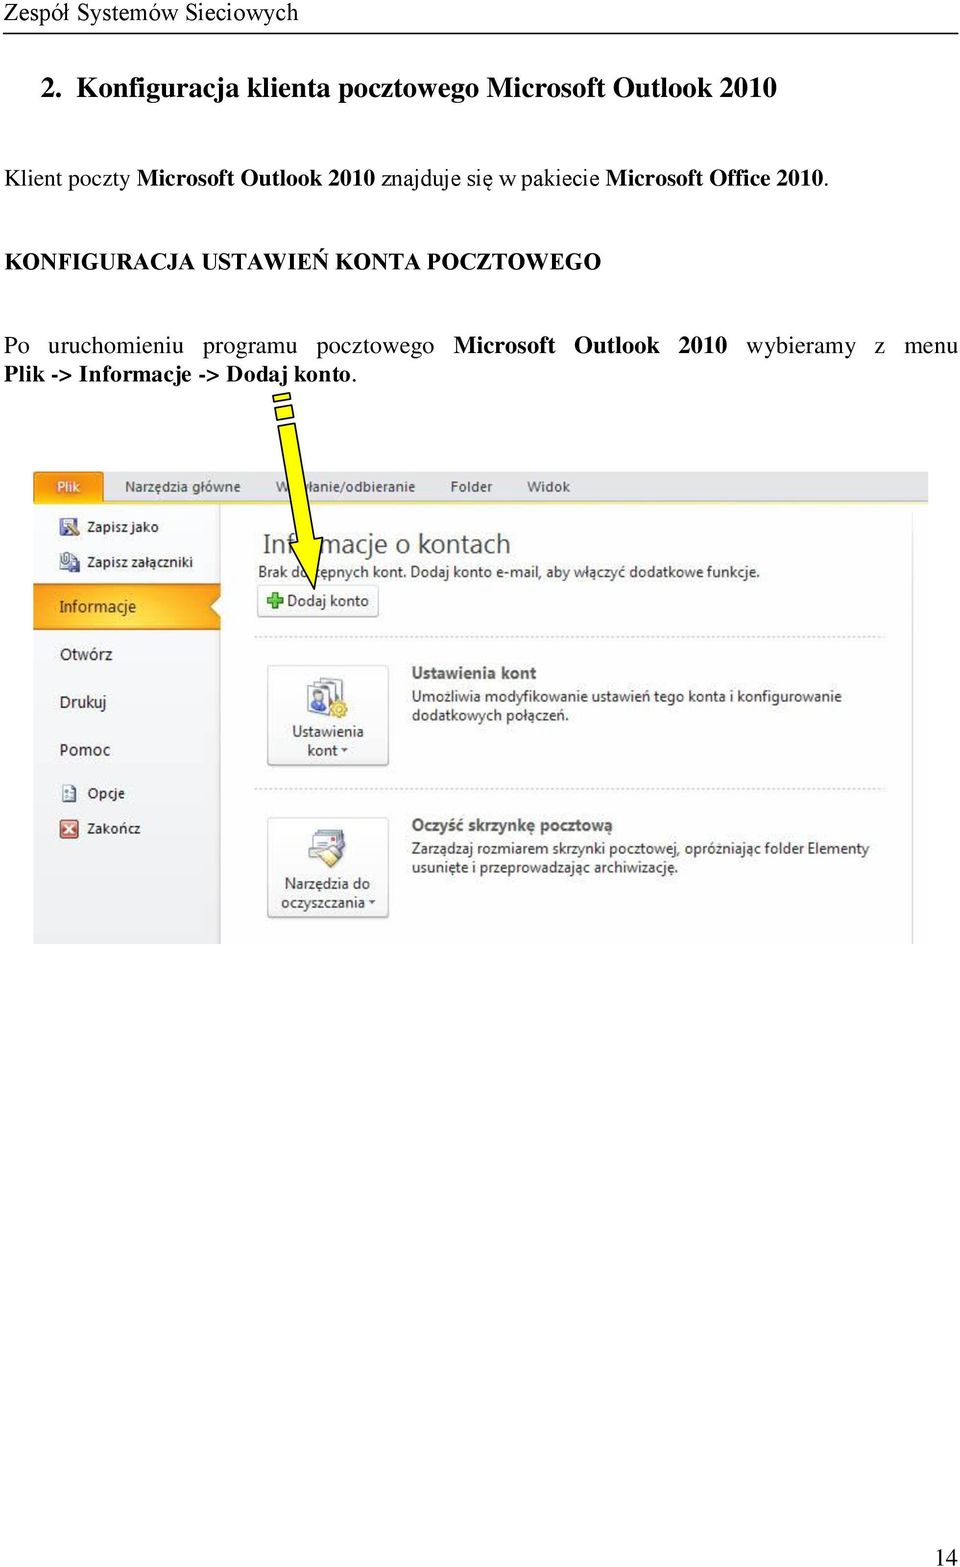The image size is (960, 1567).
Task: Click the mailbox cleanup tools icon
Action: tap(327, 848)
